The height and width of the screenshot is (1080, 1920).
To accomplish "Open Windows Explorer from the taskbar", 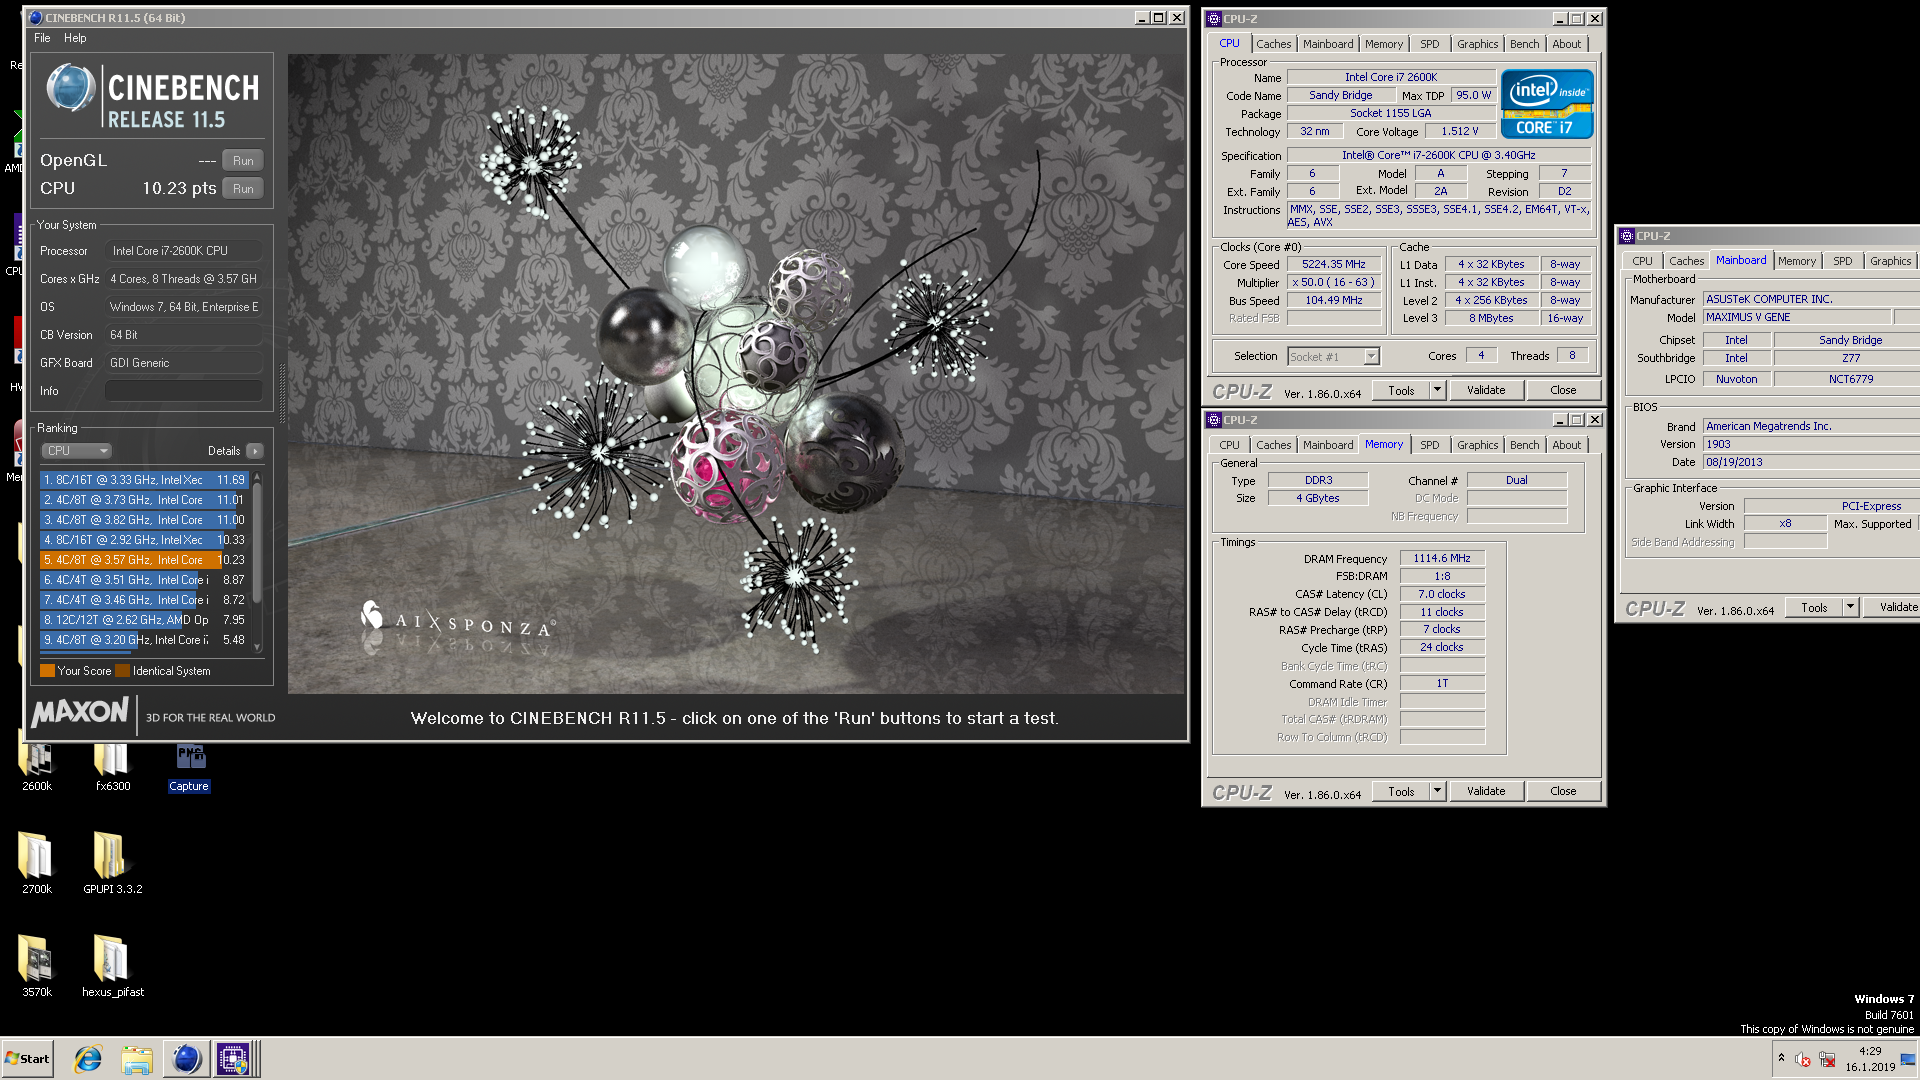I will coord(137,1059).
